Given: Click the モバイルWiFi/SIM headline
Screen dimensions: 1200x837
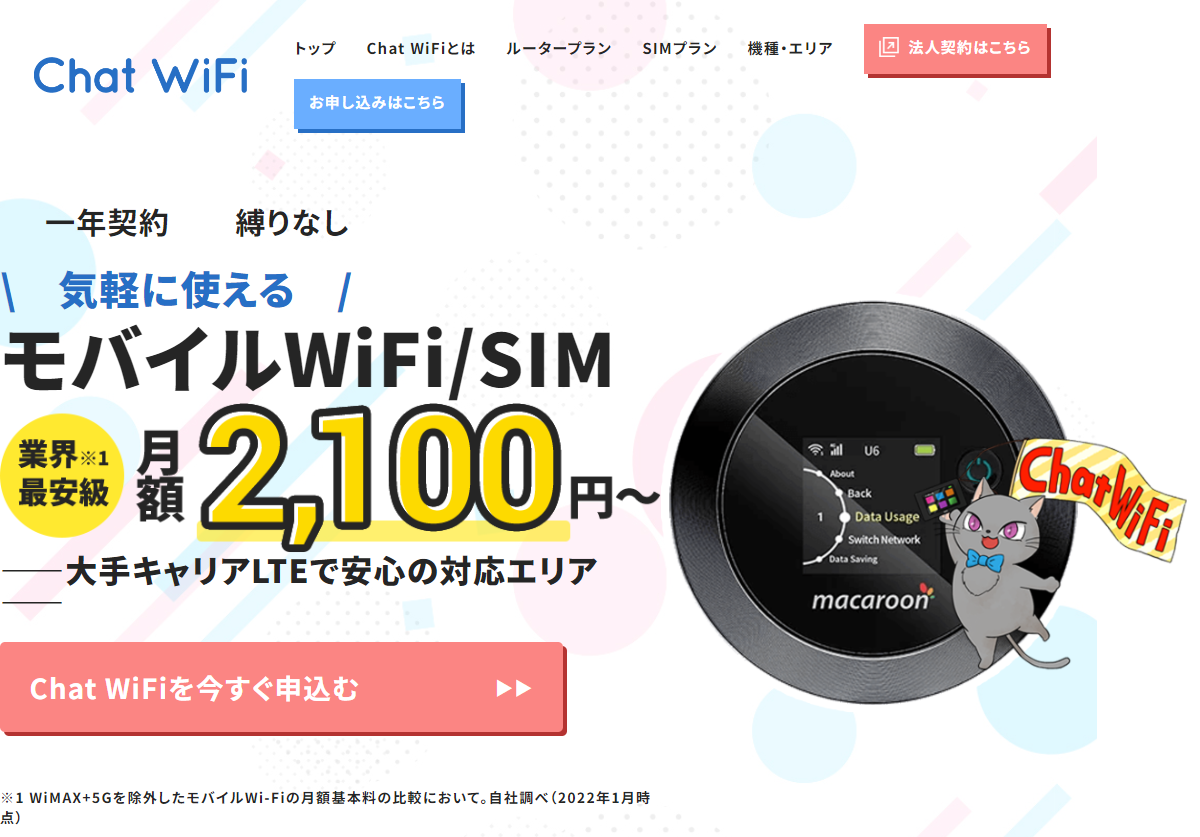Looking at the screenshot, I should [x=307, y=362].
